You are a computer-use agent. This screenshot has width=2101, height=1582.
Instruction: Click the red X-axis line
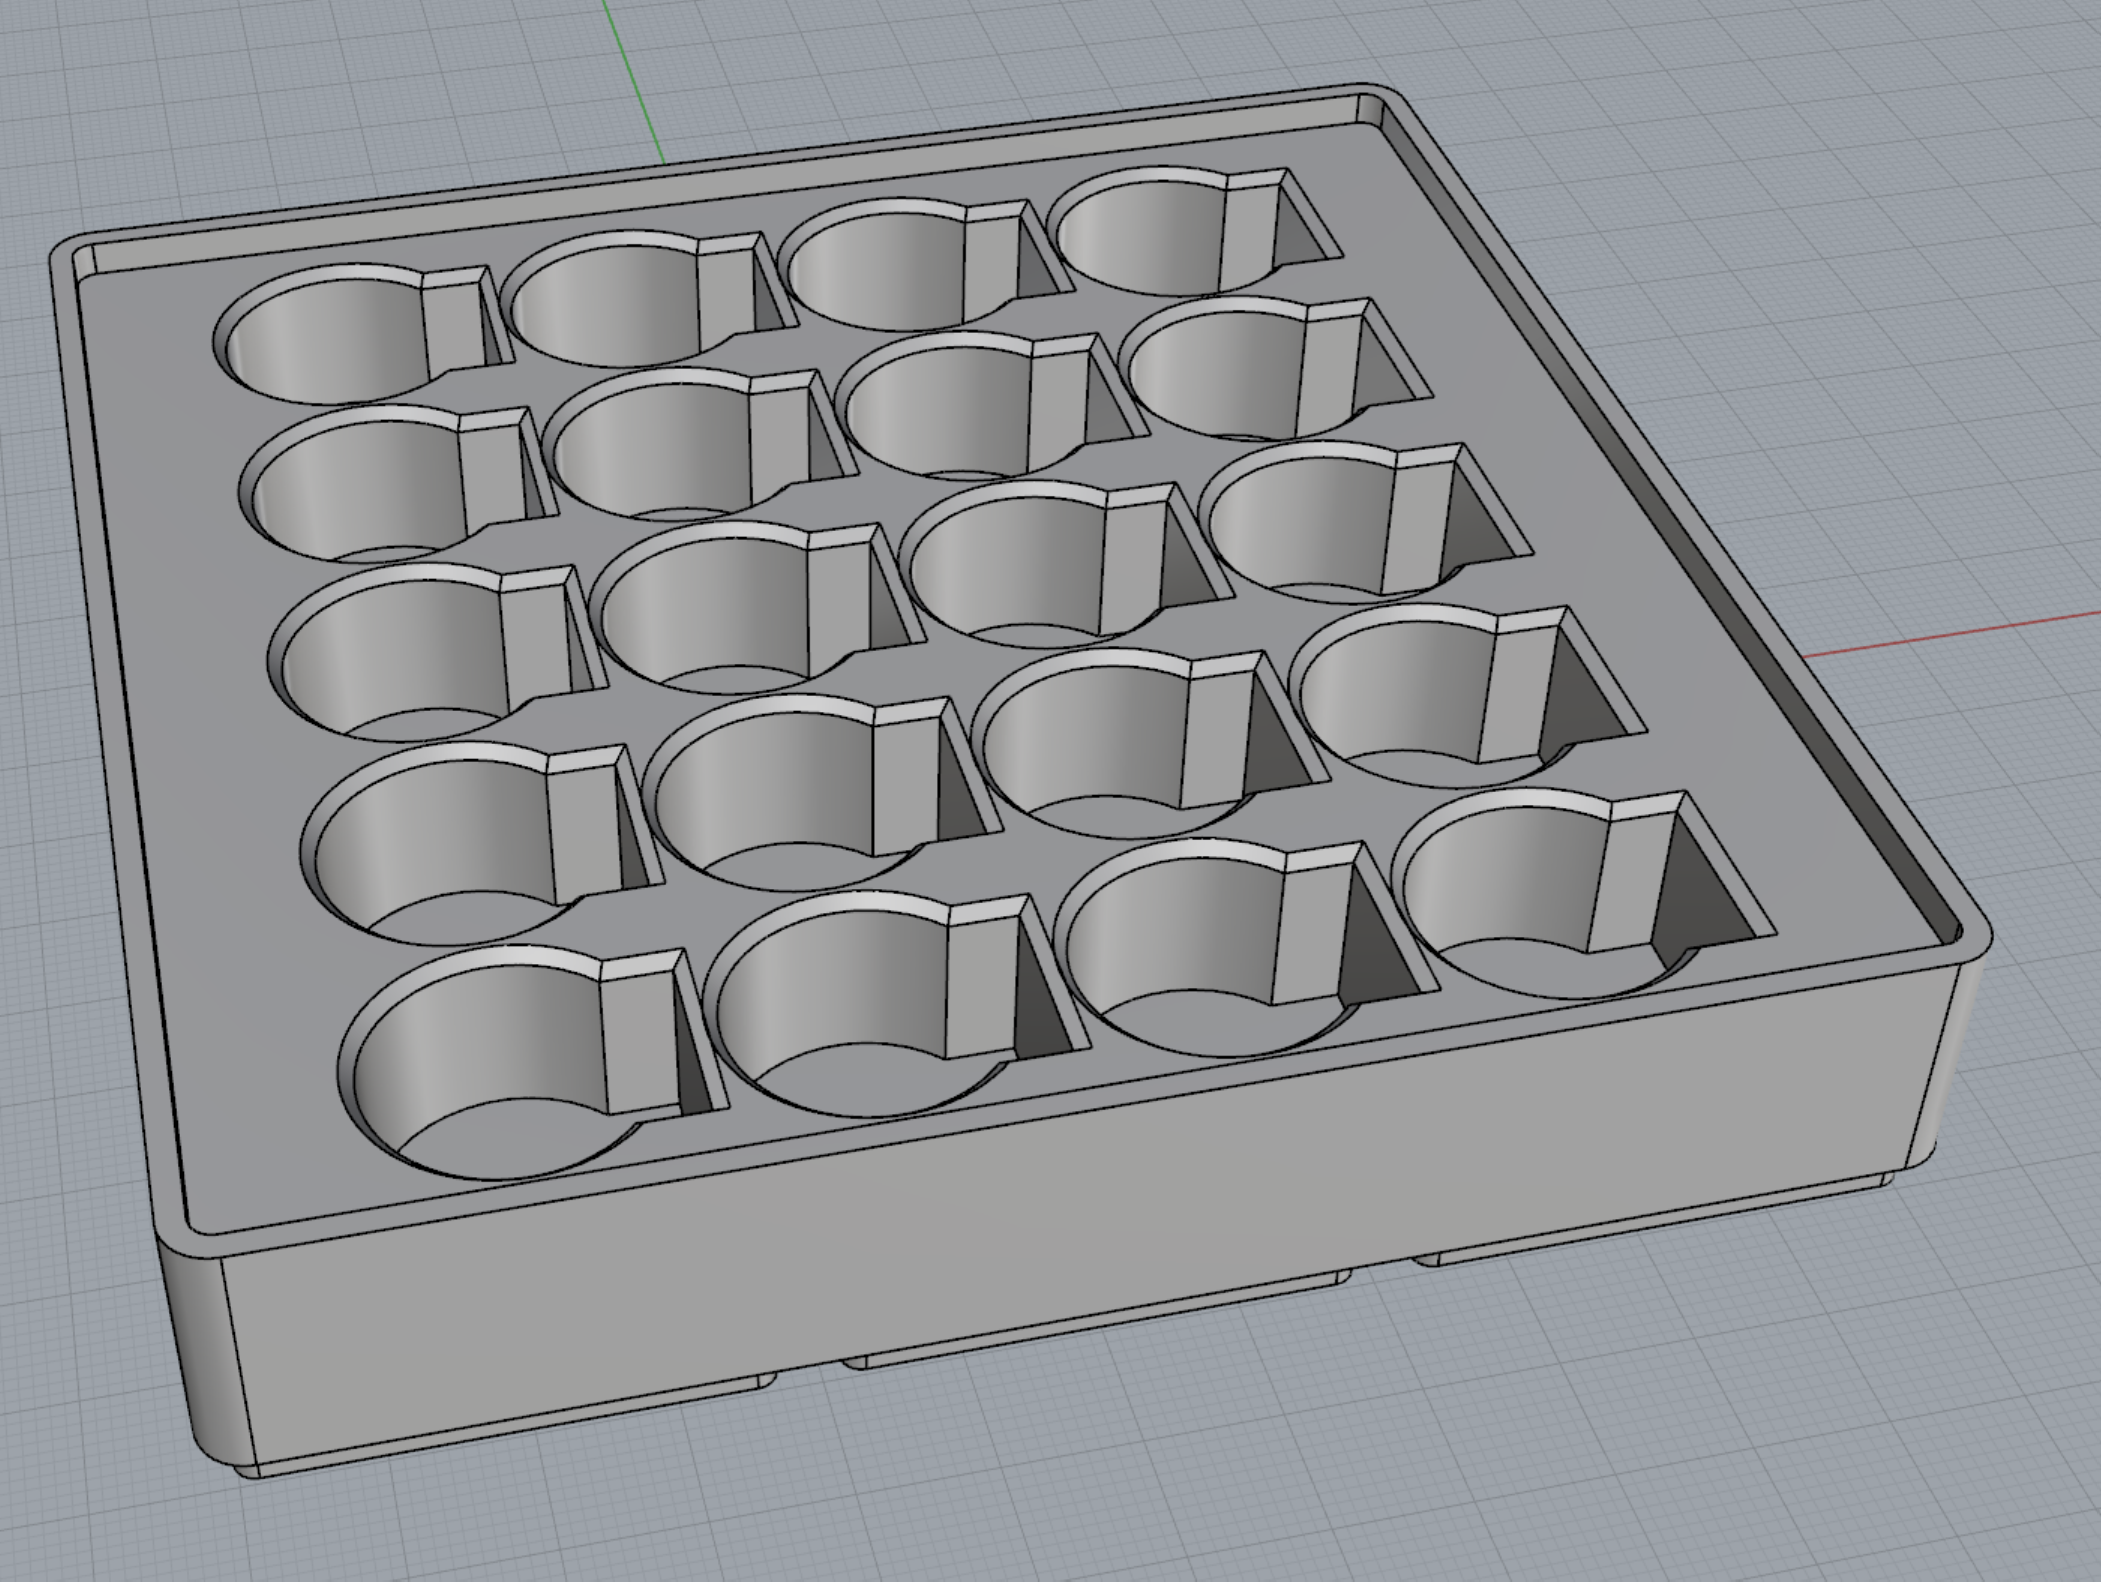(1950, 634)
